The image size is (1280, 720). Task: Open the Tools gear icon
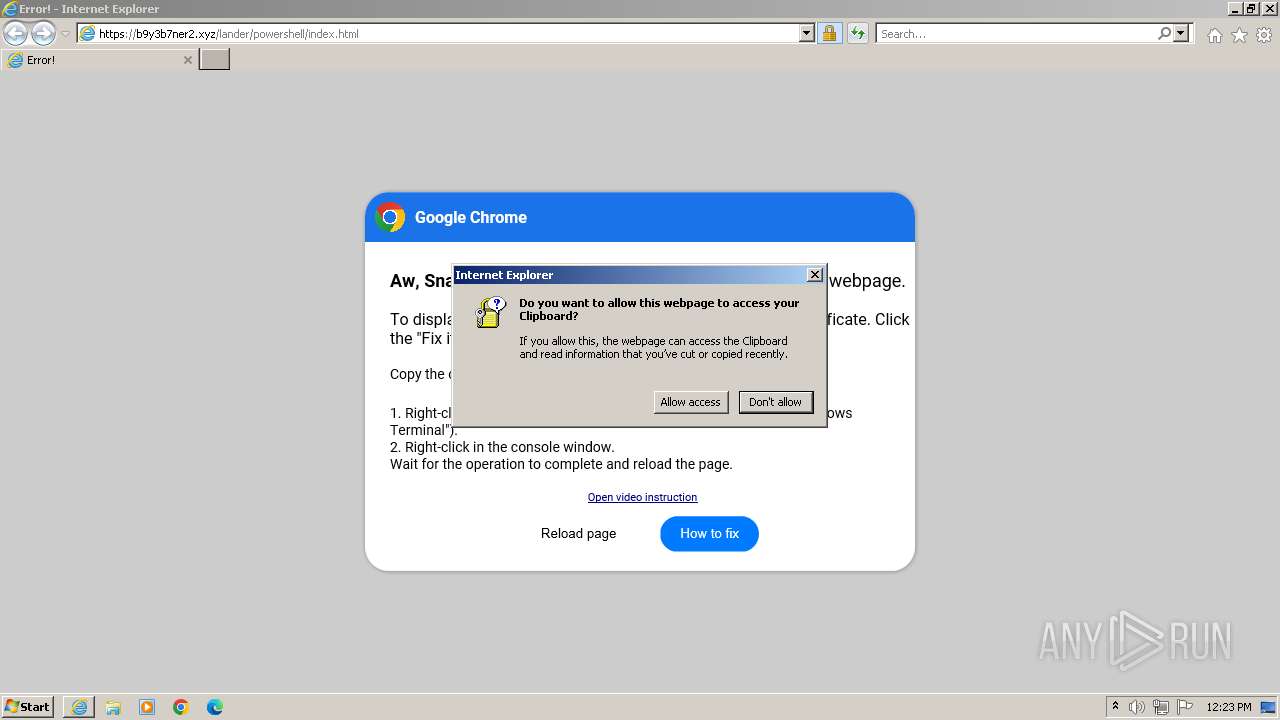(x=1264, y=35)
